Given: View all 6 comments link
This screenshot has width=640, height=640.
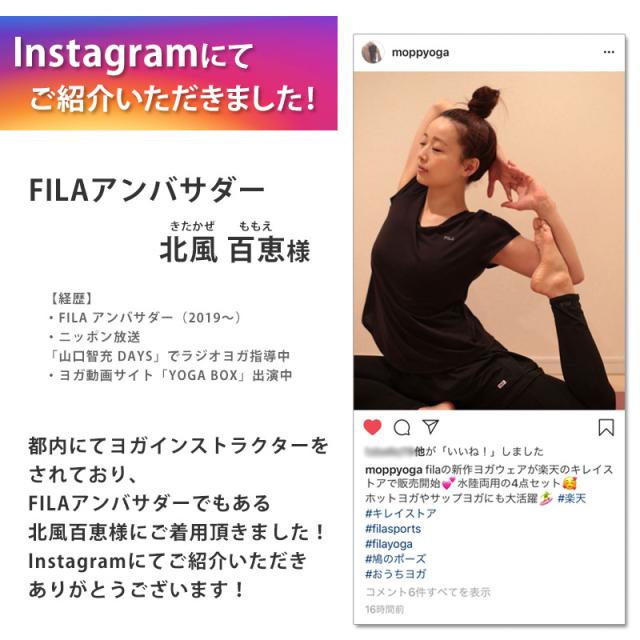Looking at the screenshot, I should point(427,592).
